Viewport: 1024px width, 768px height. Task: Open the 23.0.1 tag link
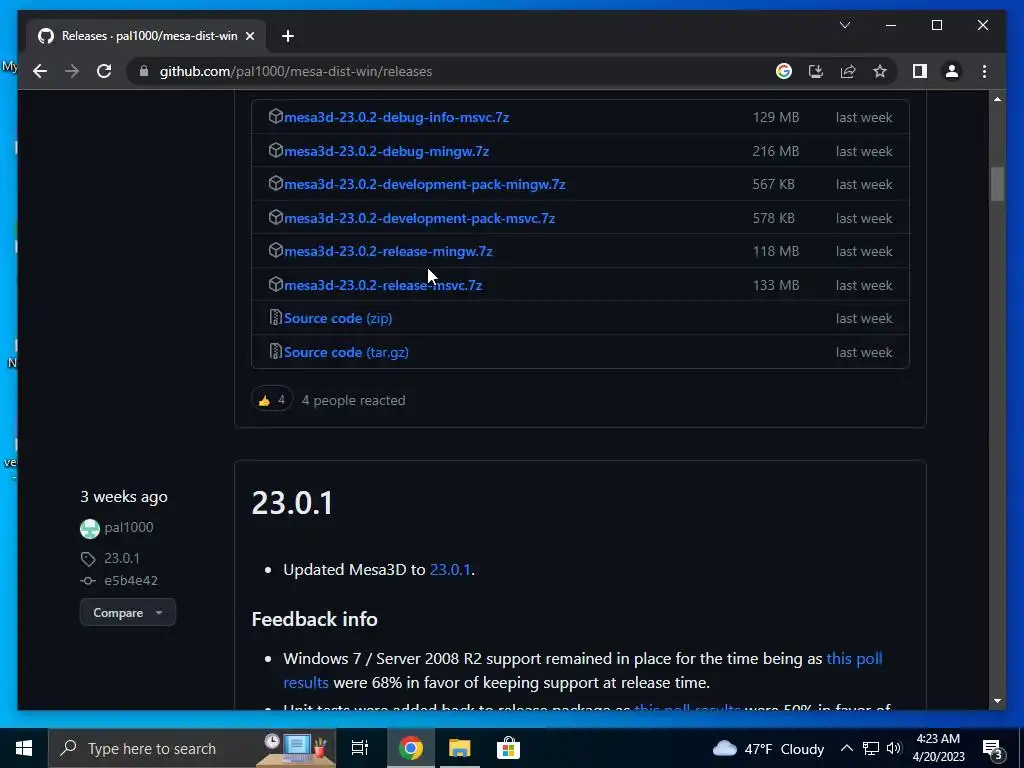(x=121, y=558)
